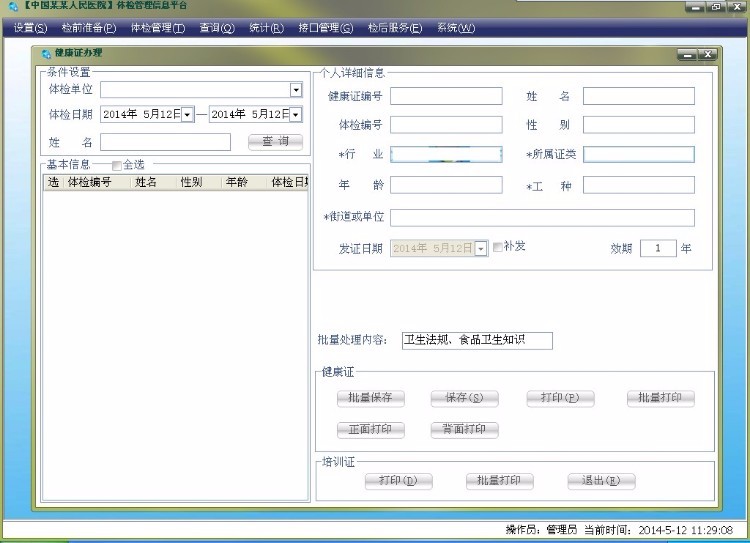
Task: Open the 检前准备(P) menu
Action: tap(89, 28)
